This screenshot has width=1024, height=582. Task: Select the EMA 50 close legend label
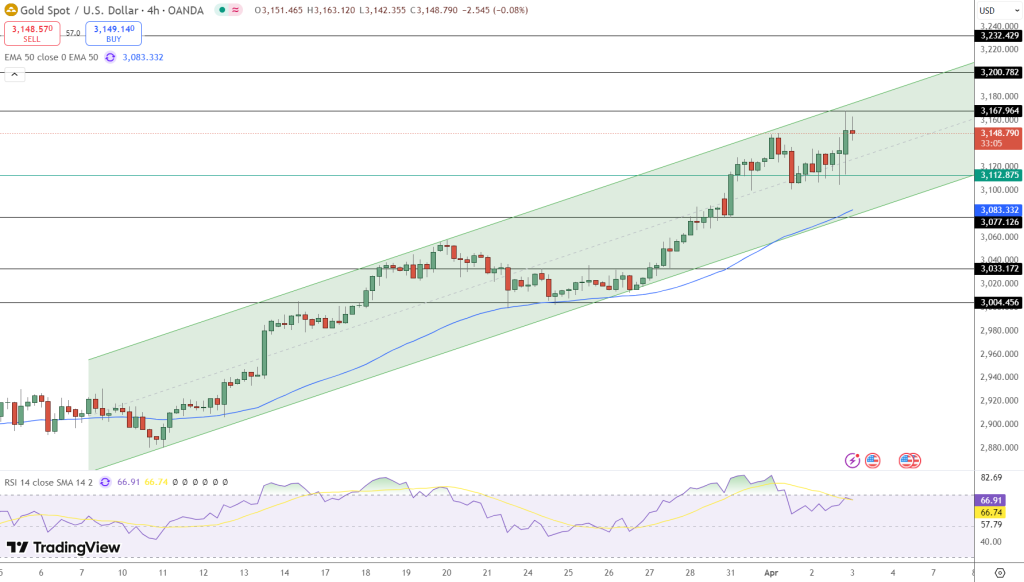pos(51,57)
